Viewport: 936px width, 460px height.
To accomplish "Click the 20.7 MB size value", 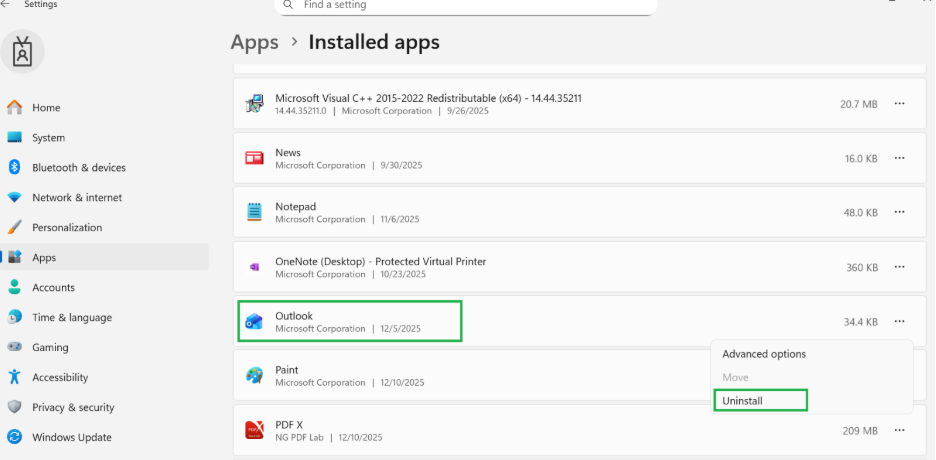I will pos(858,104).
